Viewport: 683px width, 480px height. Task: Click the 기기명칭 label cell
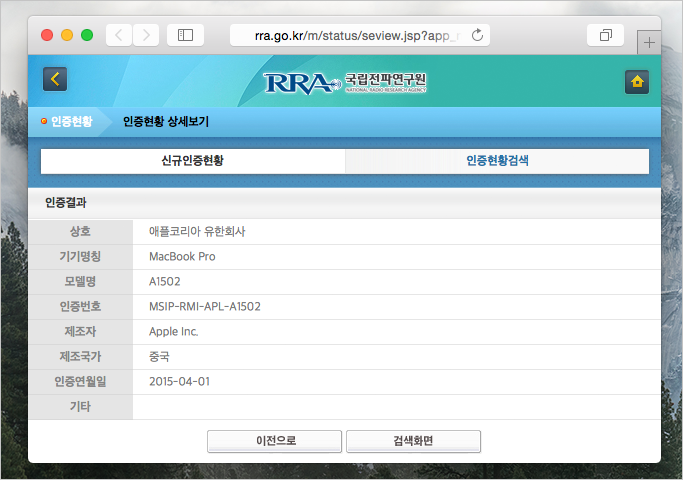81,257
